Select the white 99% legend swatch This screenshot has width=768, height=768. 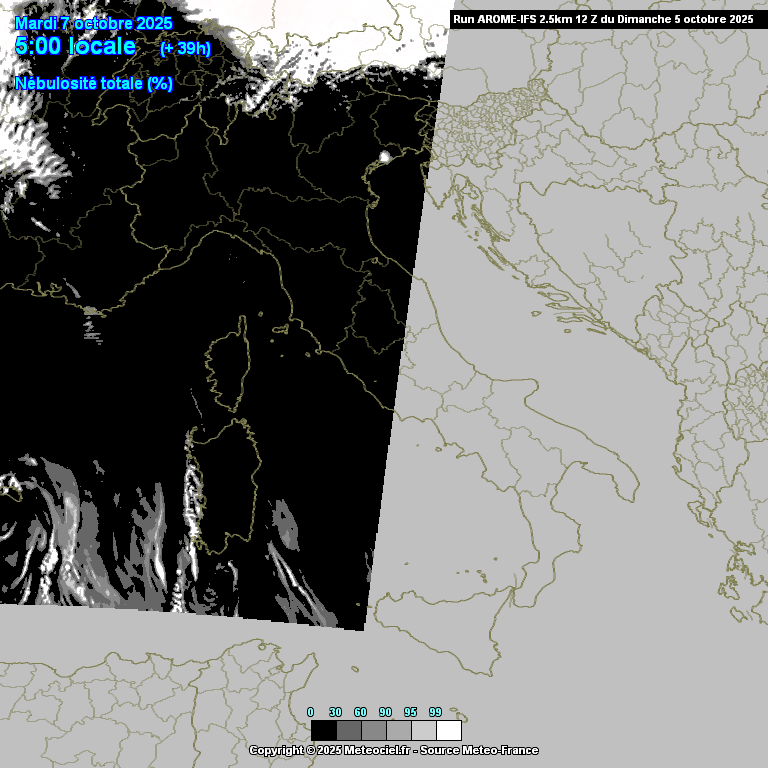449,730
